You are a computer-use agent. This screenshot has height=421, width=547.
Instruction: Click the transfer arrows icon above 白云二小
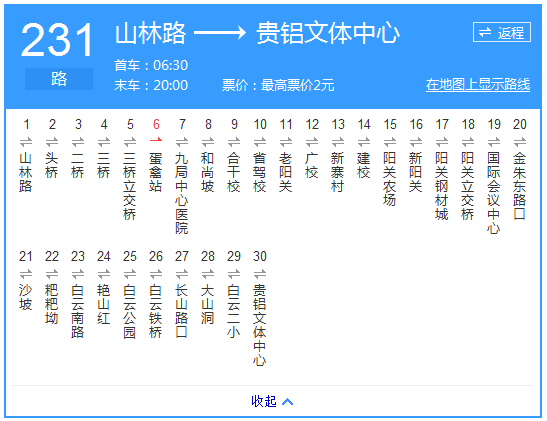click(234, 274)
